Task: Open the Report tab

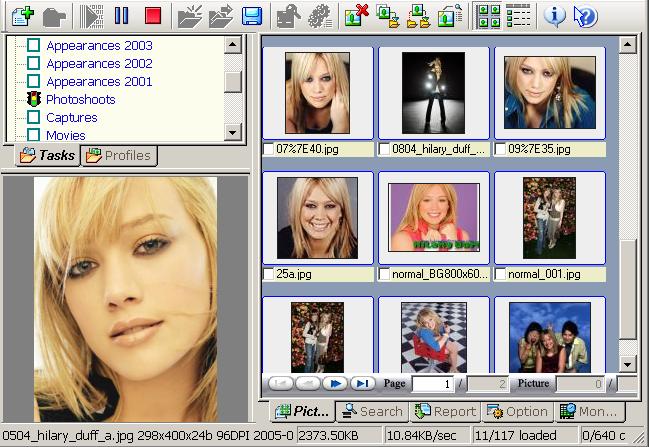Action: [444, 411]
